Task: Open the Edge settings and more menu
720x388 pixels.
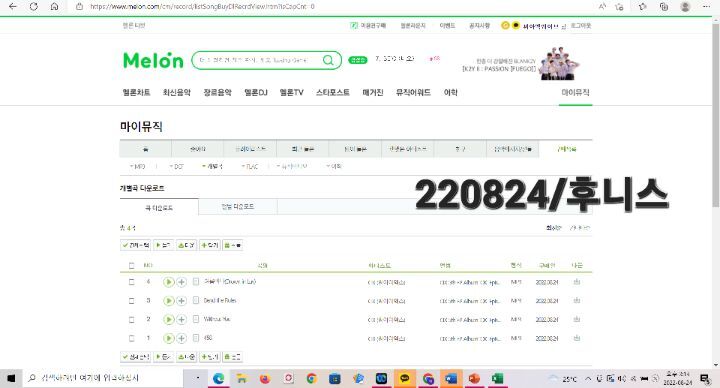Action: 706,6
